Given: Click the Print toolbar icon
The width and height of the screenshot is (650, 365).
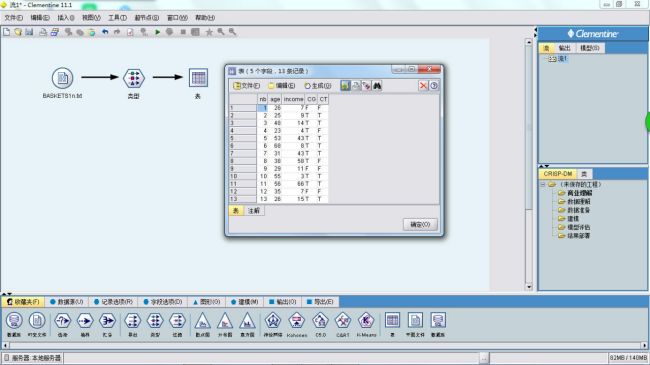Looking at the screenshot, I should pos(43,32).
